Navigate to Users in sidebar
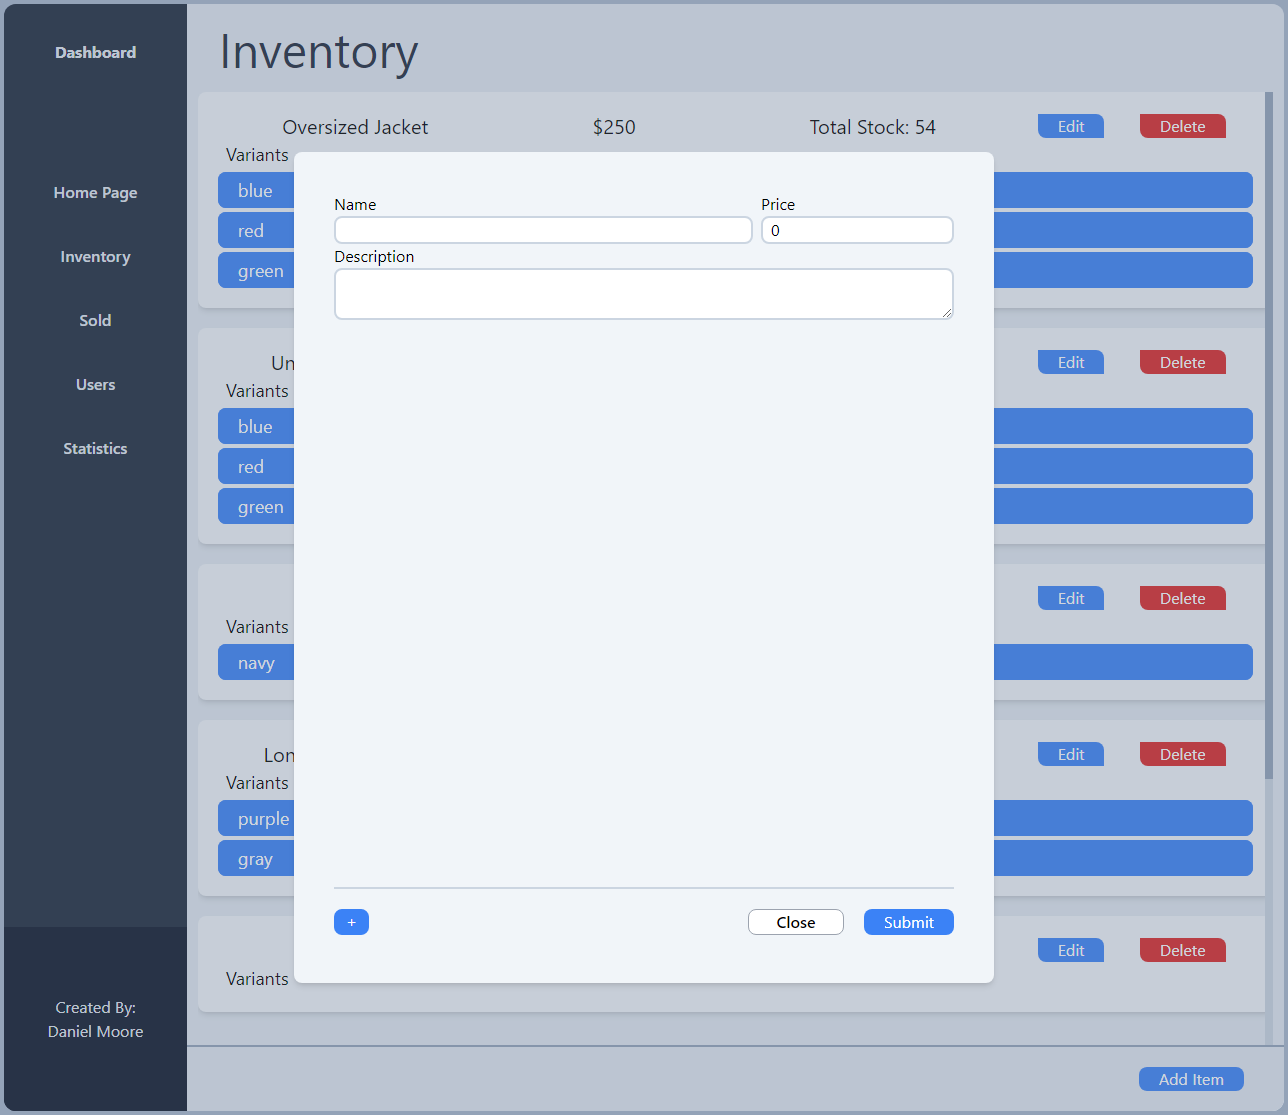1288x1115 pixels. click(95, 385)
